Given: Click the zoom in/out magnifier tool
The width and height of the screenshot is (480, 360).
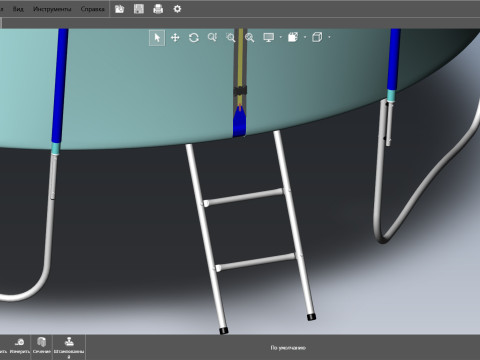Looking at the screenshot, I should coord(212,37).
